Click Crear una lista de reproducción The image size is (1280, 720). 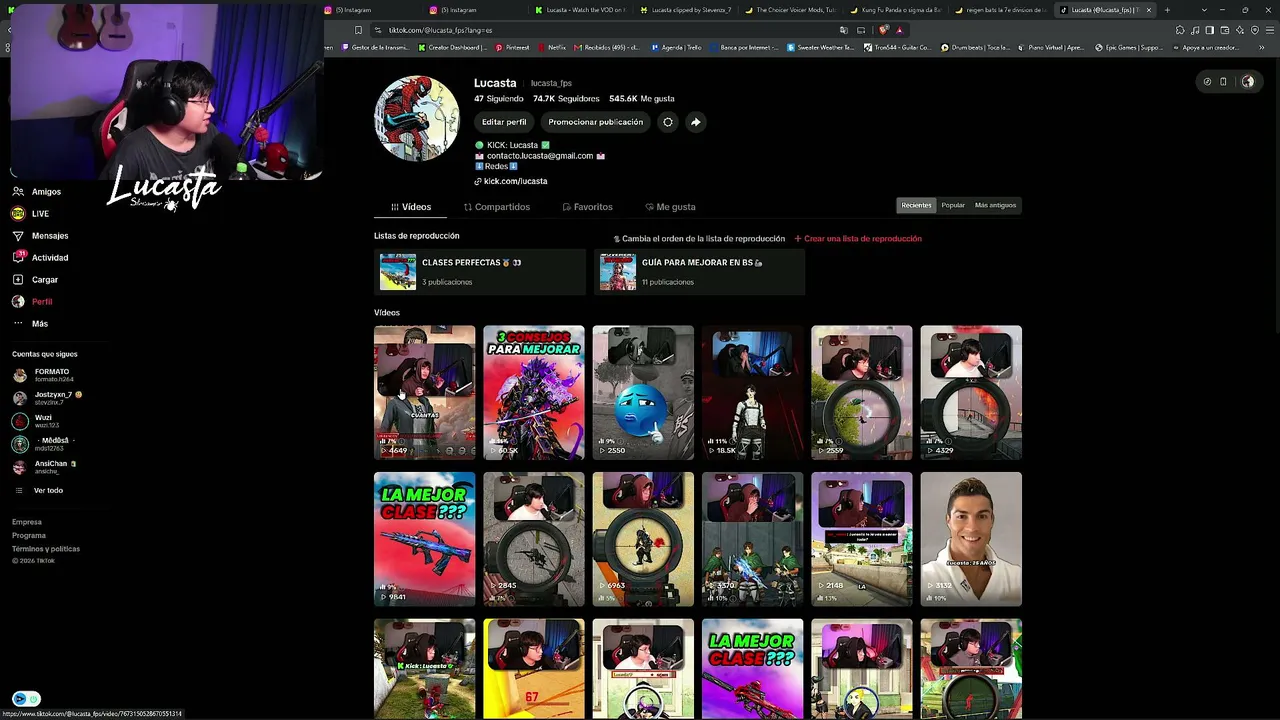pos(858,239)
